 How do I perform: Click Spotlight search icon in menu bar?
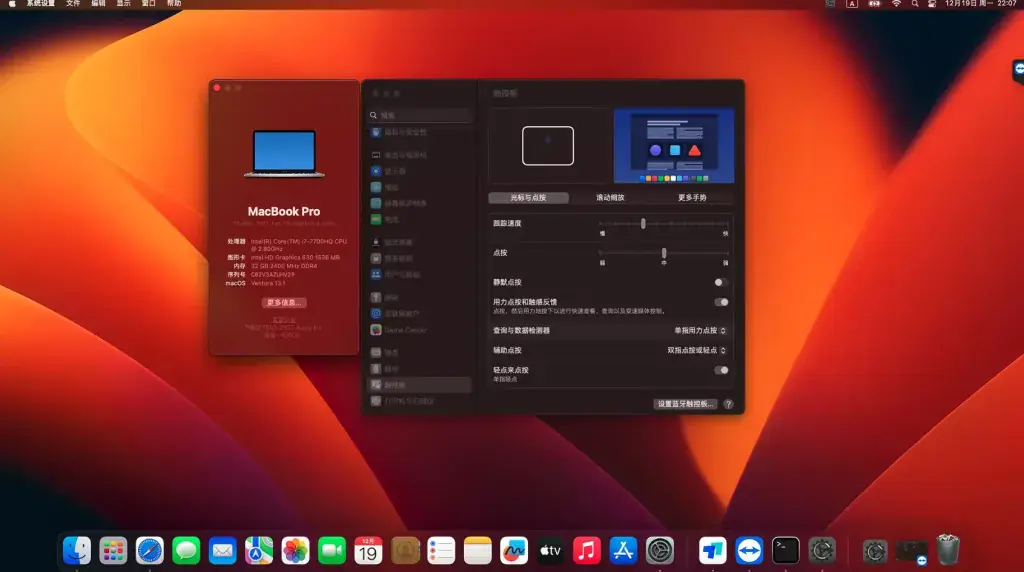915,3
